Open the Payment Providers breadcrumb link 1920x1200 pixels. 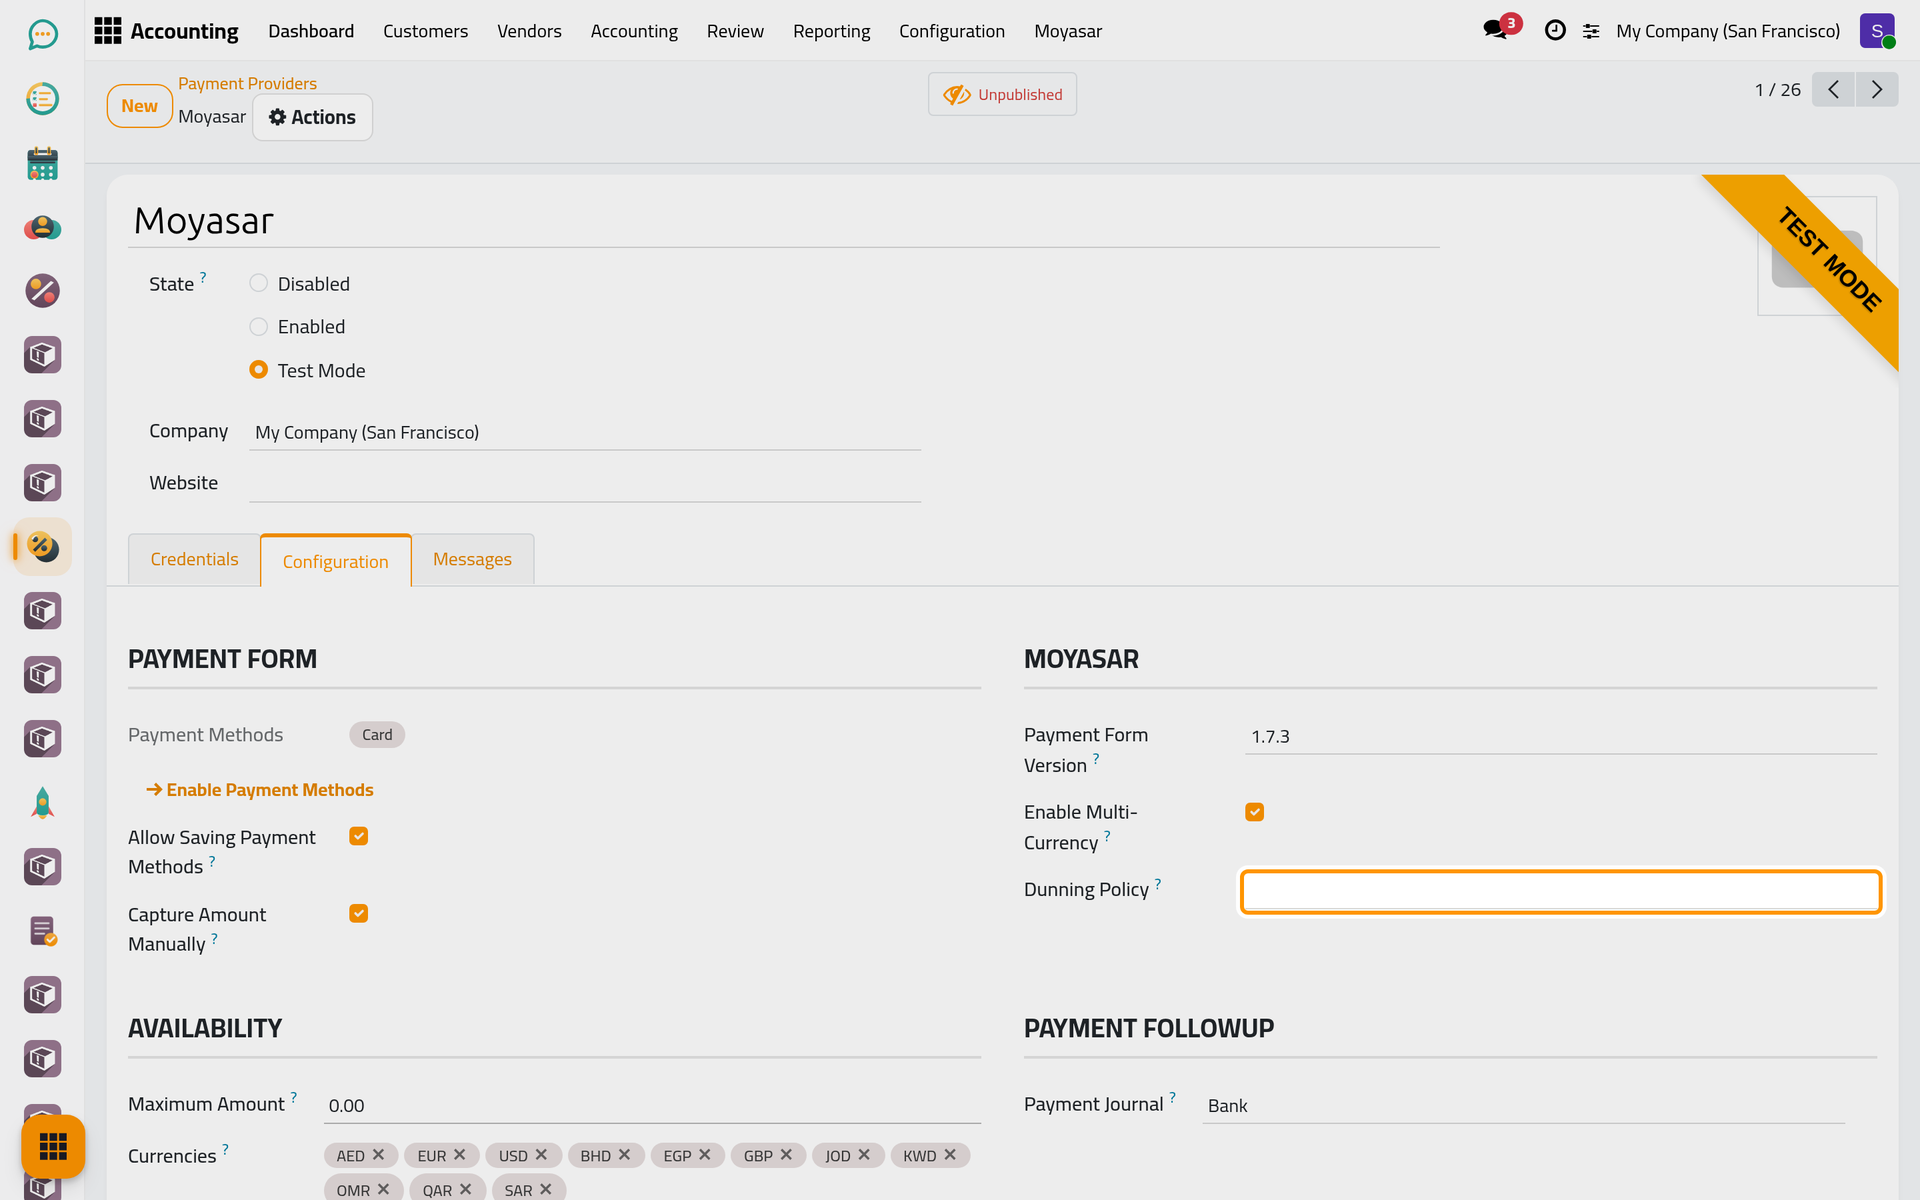pos(247,83)
